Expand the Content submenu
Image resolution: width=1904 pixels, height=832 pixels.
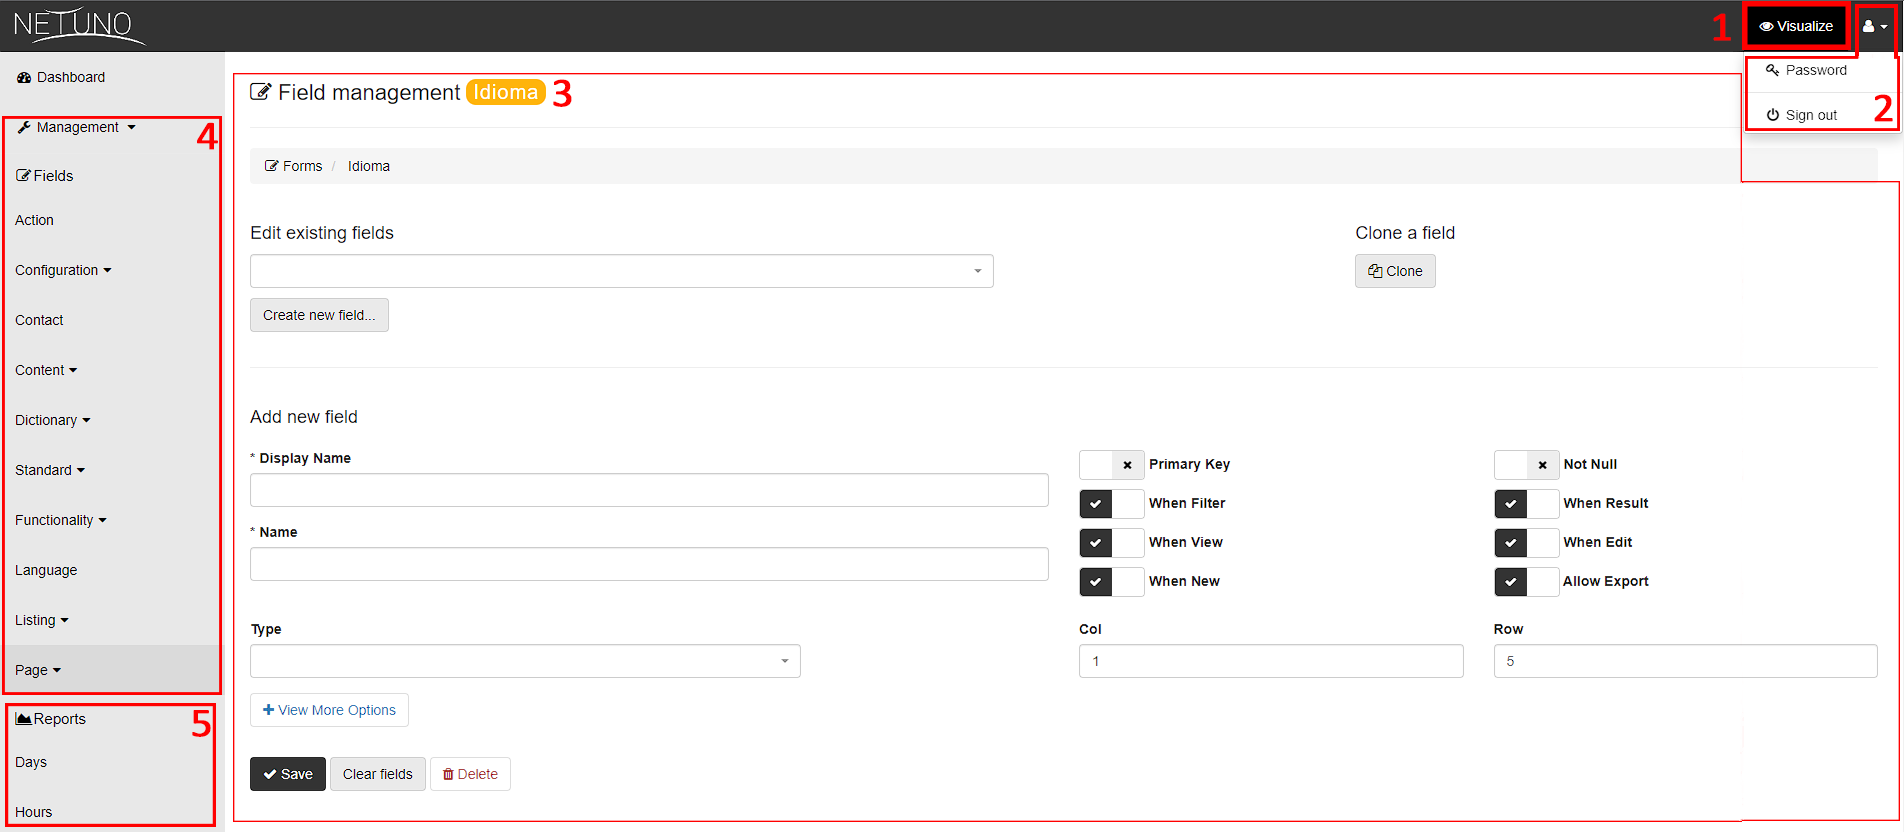(x=46, y=370)
